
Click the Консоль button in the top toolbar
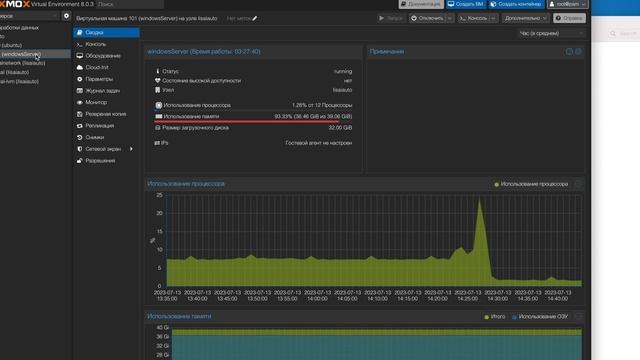[473, 18]
